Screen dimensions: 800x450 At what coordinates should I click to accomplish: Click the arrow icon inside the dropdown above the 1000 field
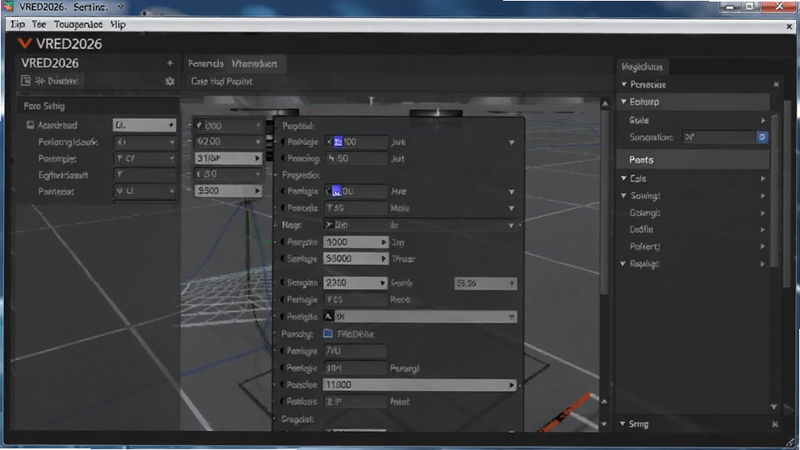pos(329,225)
